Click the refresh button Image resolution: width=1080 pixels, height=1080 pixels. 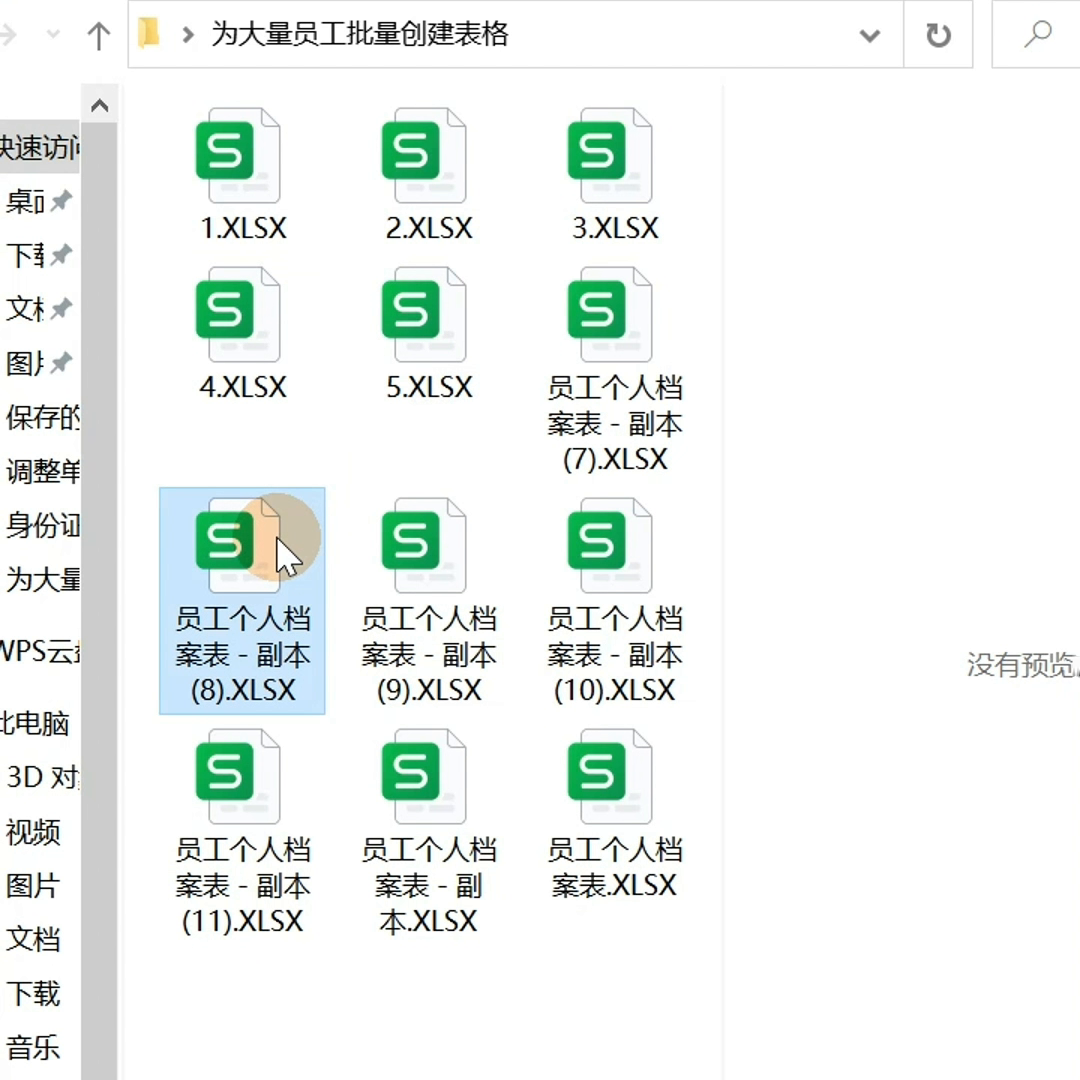pos(938,33)
